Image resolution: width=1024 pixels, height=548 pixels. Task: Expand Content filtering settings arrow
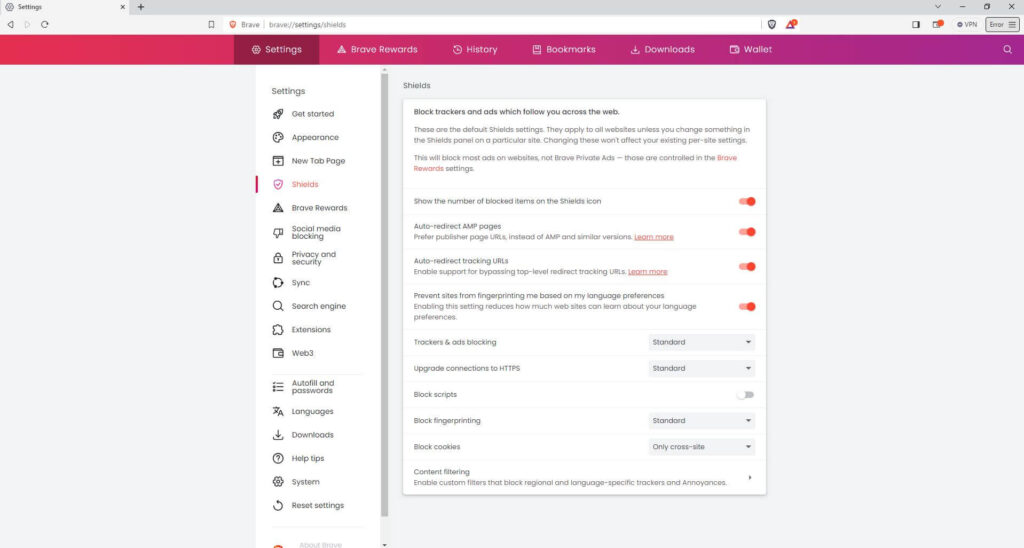[750, 477]
